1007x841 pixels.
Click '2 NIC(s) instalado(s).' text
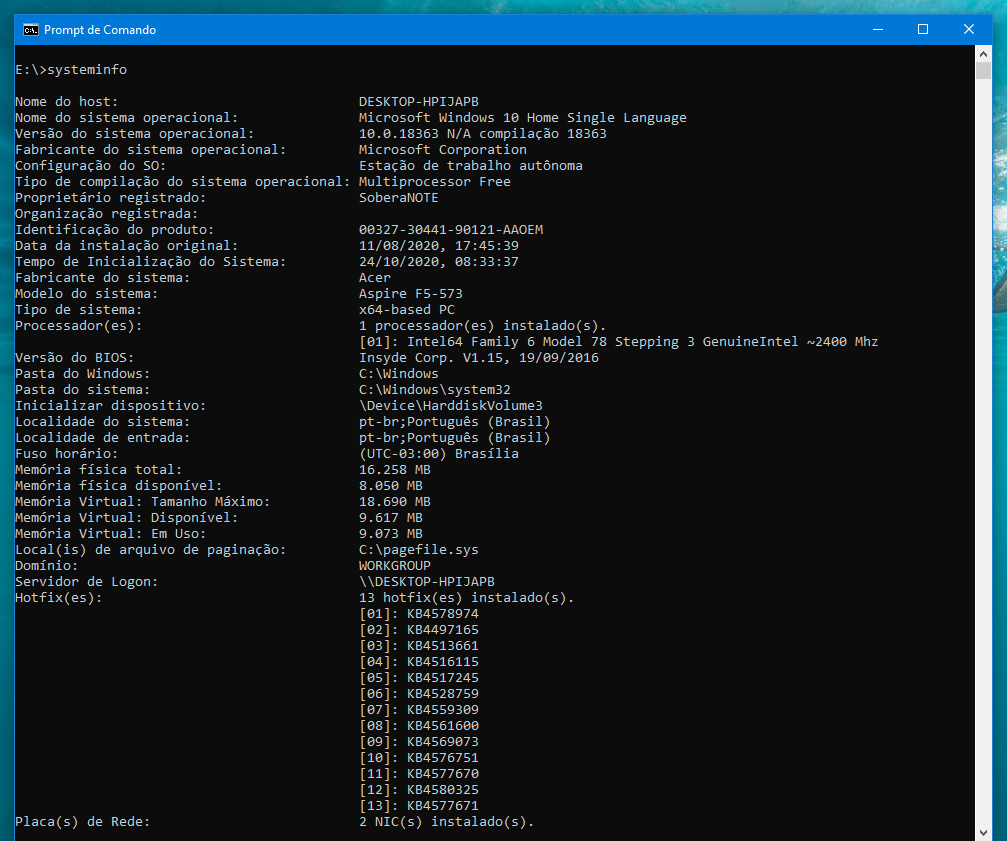tap(446, 822)
